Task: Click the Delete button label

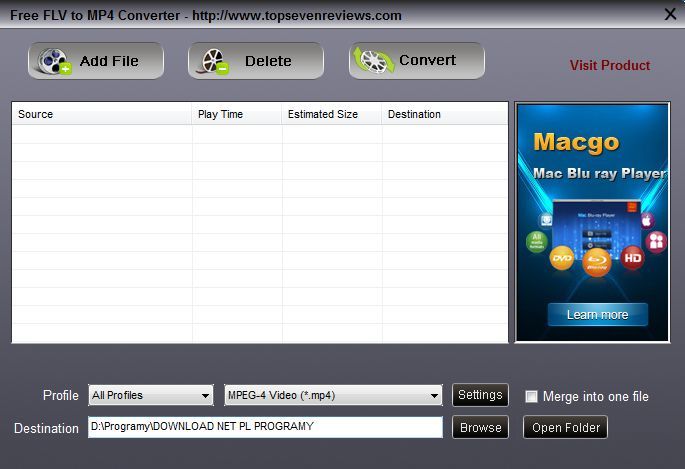Action: click(x=268, y=61)
